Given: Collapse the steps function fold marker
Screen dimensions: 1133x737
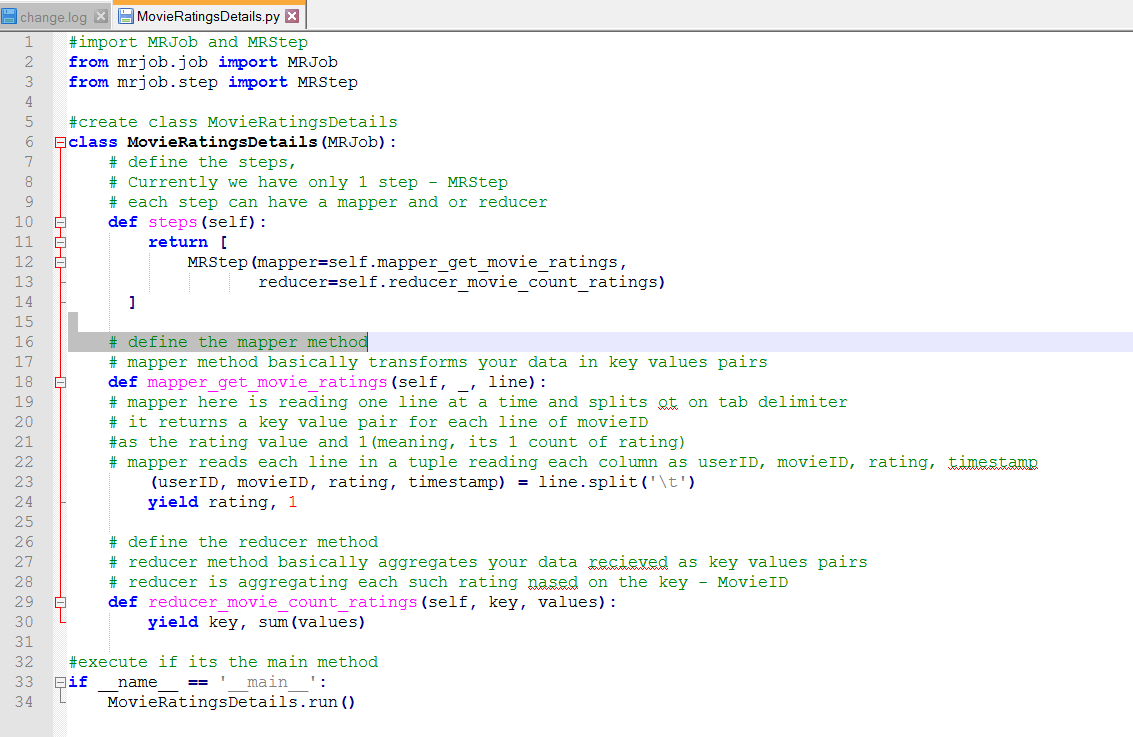Looking at the screenshot, I should 61,223.
